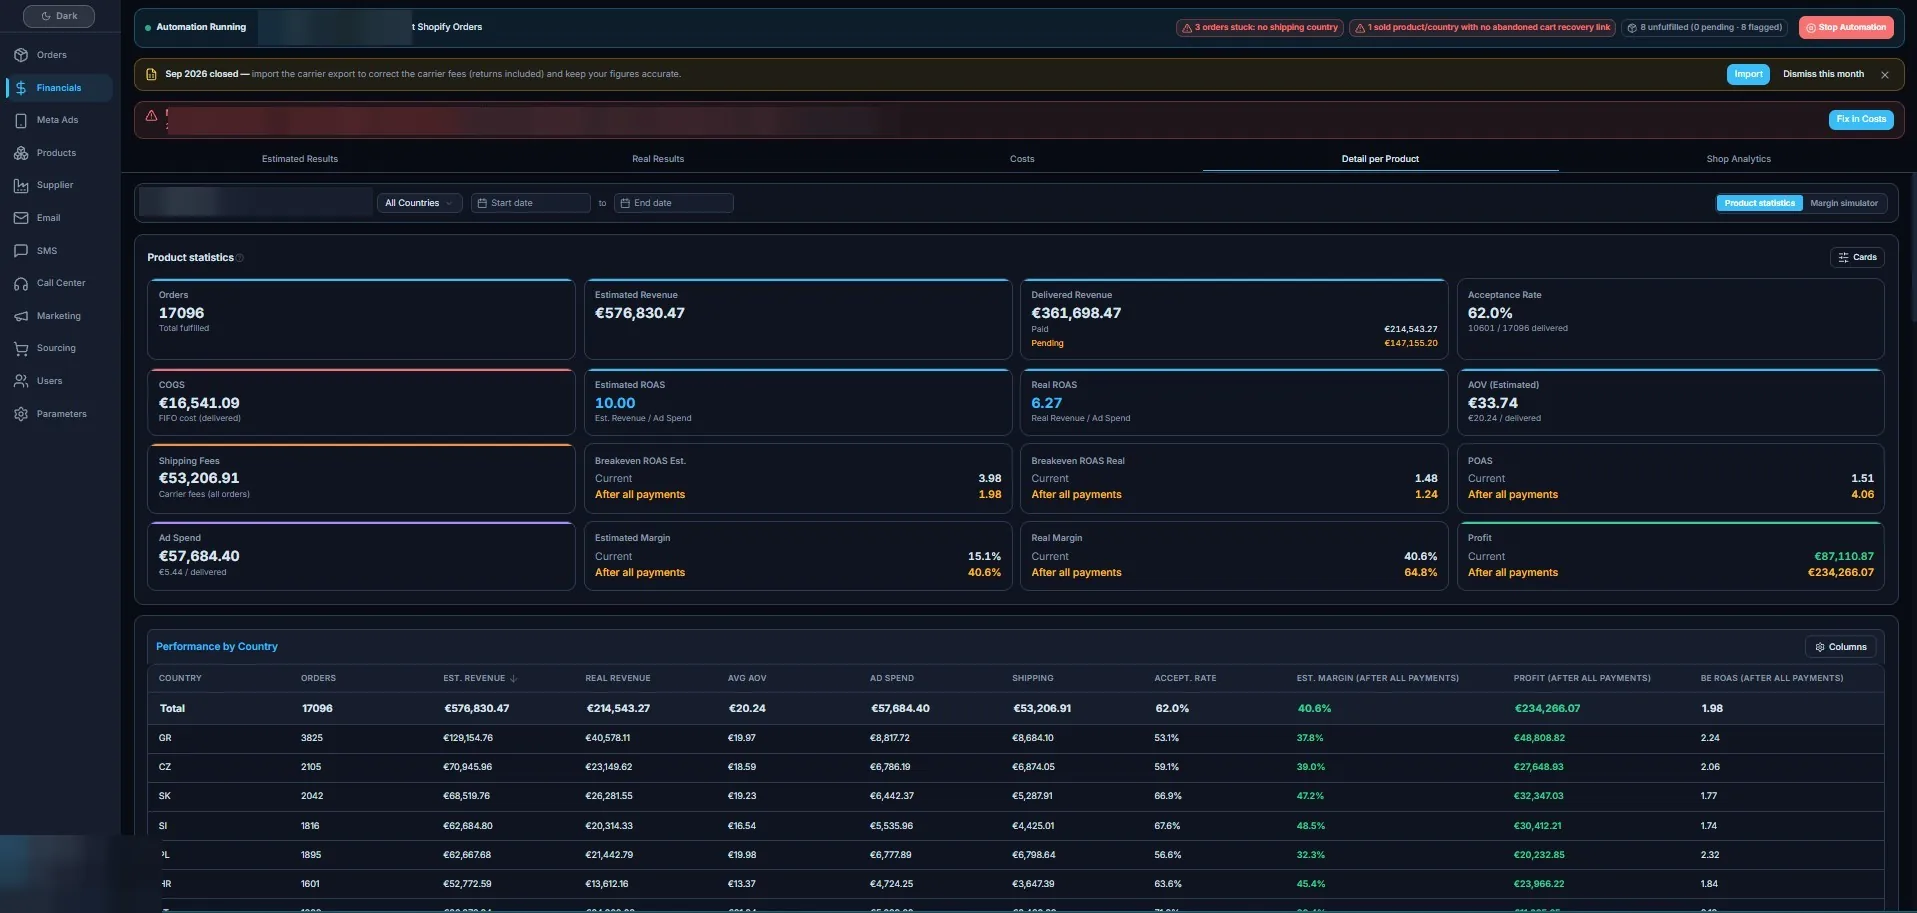The image size is (1917, 913).
Task: Open Marketing megaphone icon
Action: (x=21, y=316)
